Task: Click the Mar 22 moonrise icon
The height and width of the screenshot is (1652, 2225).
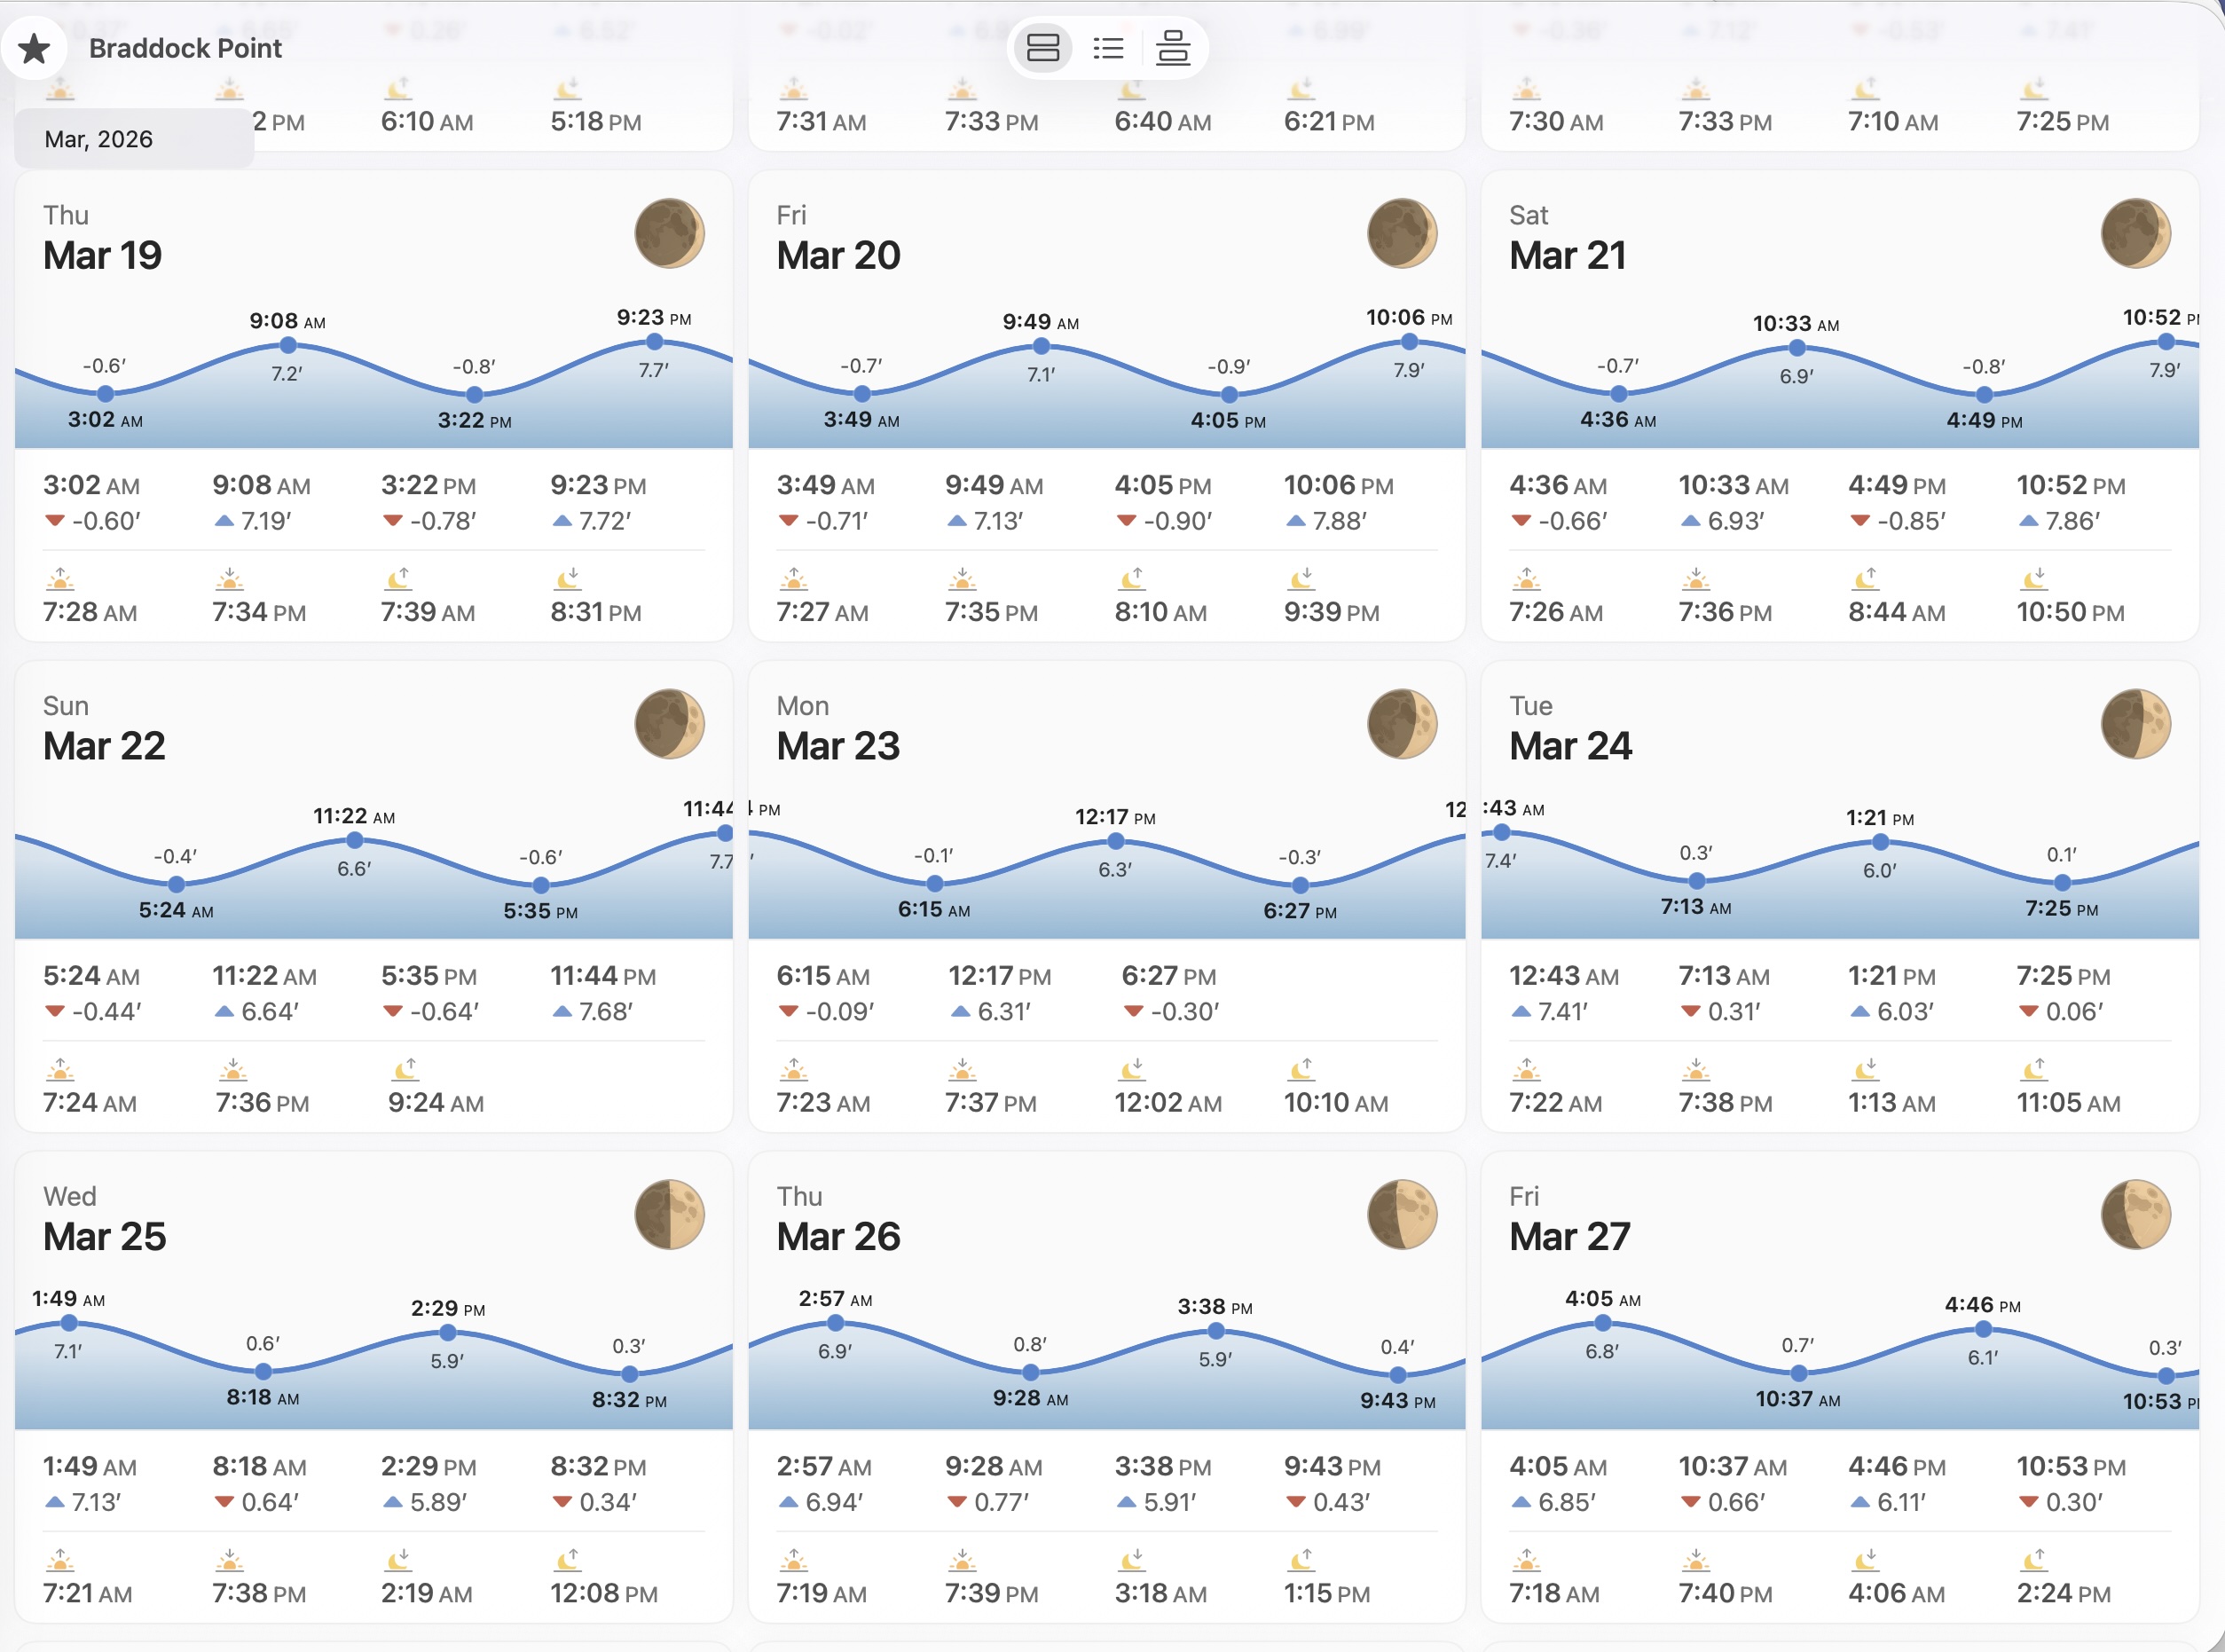Action: pyautogui.click(x=405, y=1070)
